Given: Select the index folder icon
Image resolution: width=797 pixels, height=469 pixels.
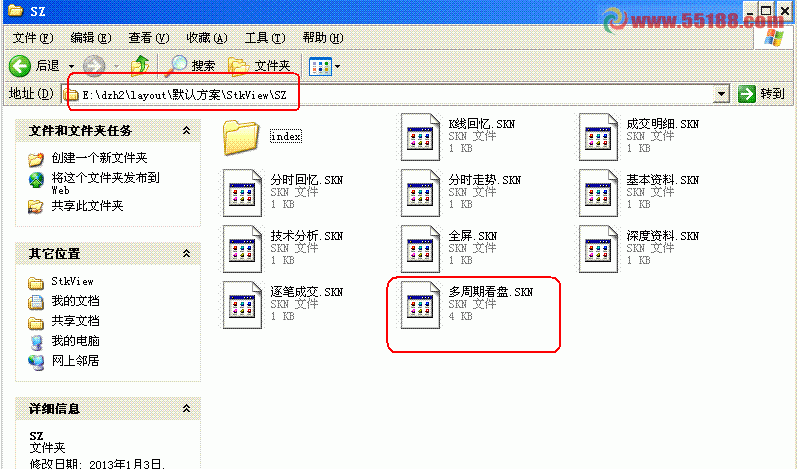Looking at the screenshot, I should tap(240, 137).
